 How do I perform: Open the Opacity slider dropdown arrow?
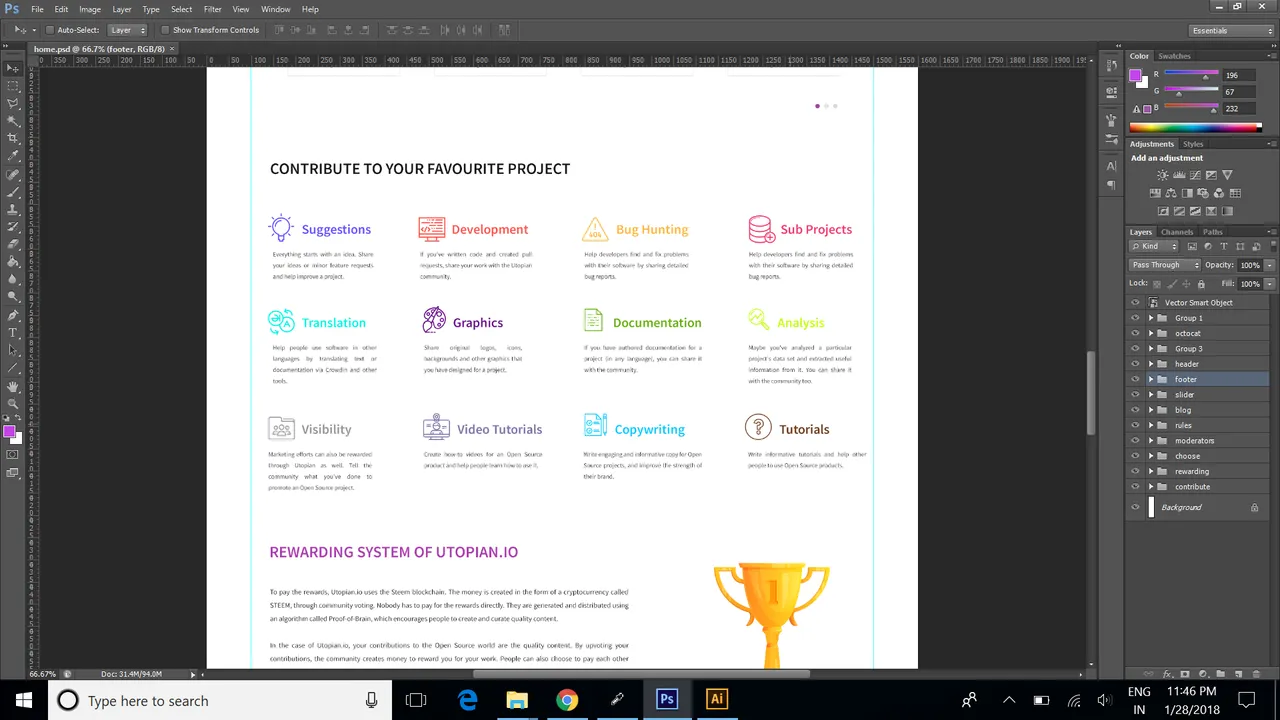[1269, 265]
